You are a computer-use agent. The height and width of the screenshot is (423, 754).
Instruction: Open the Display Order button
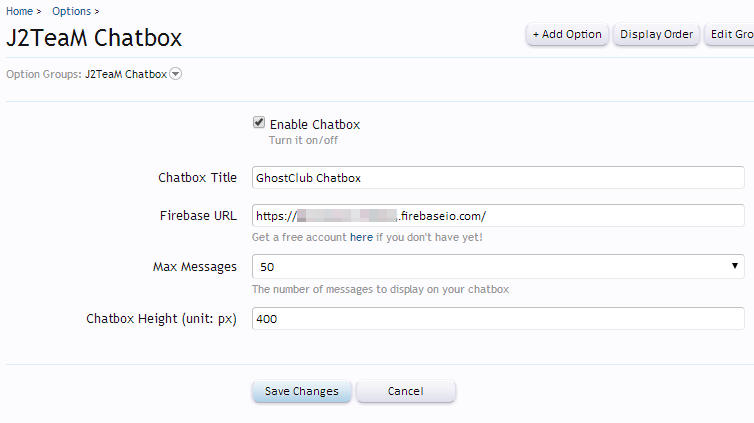(x=656, y=34)
